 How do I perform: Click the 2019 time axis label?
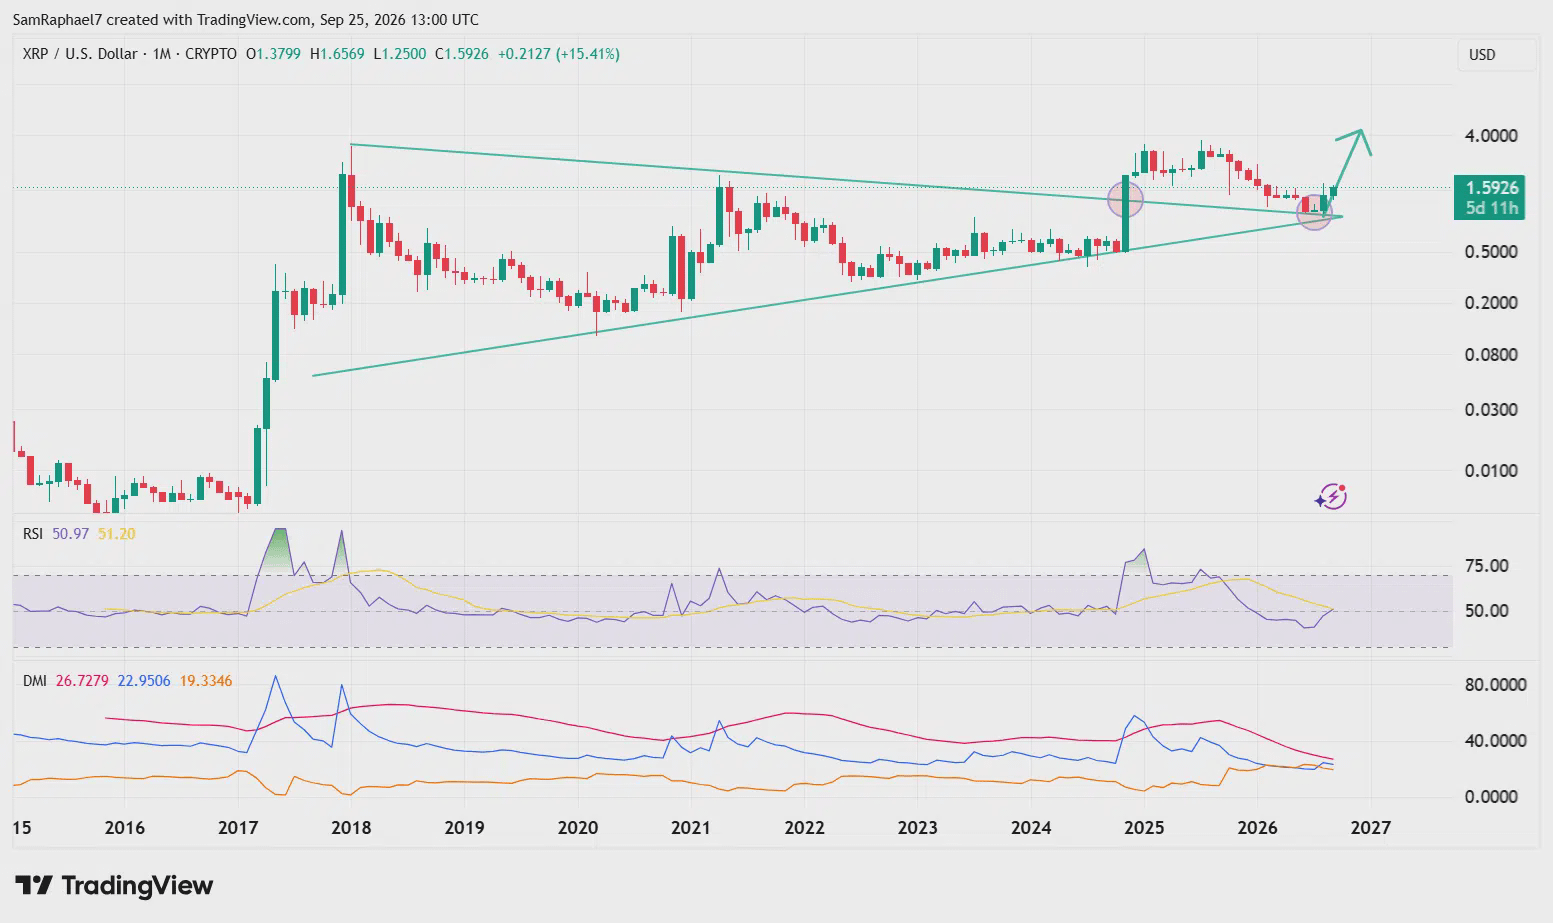[x=465, y=828]
